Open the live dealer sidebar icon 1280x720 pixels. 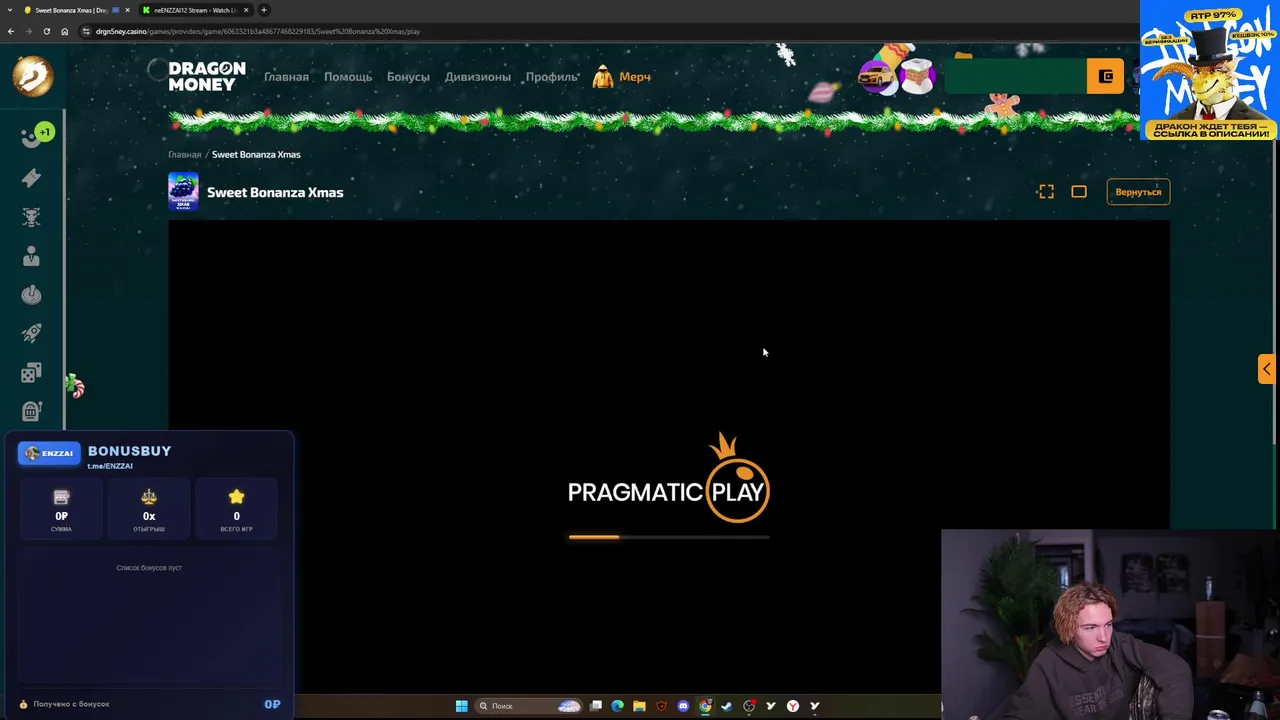pyautogui.click(x=31, y=256)
